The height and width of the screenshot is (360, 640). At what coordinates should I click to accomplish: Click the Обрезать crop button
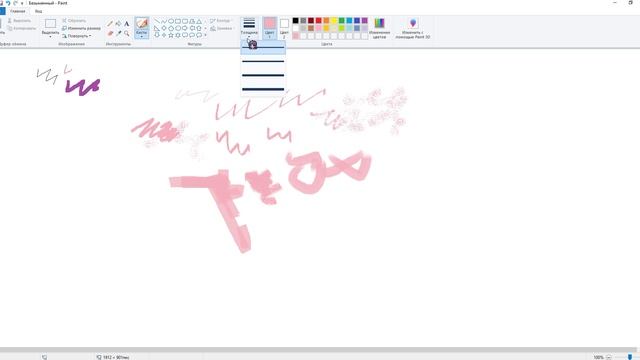pyautogui.click(x=74, y=20)
